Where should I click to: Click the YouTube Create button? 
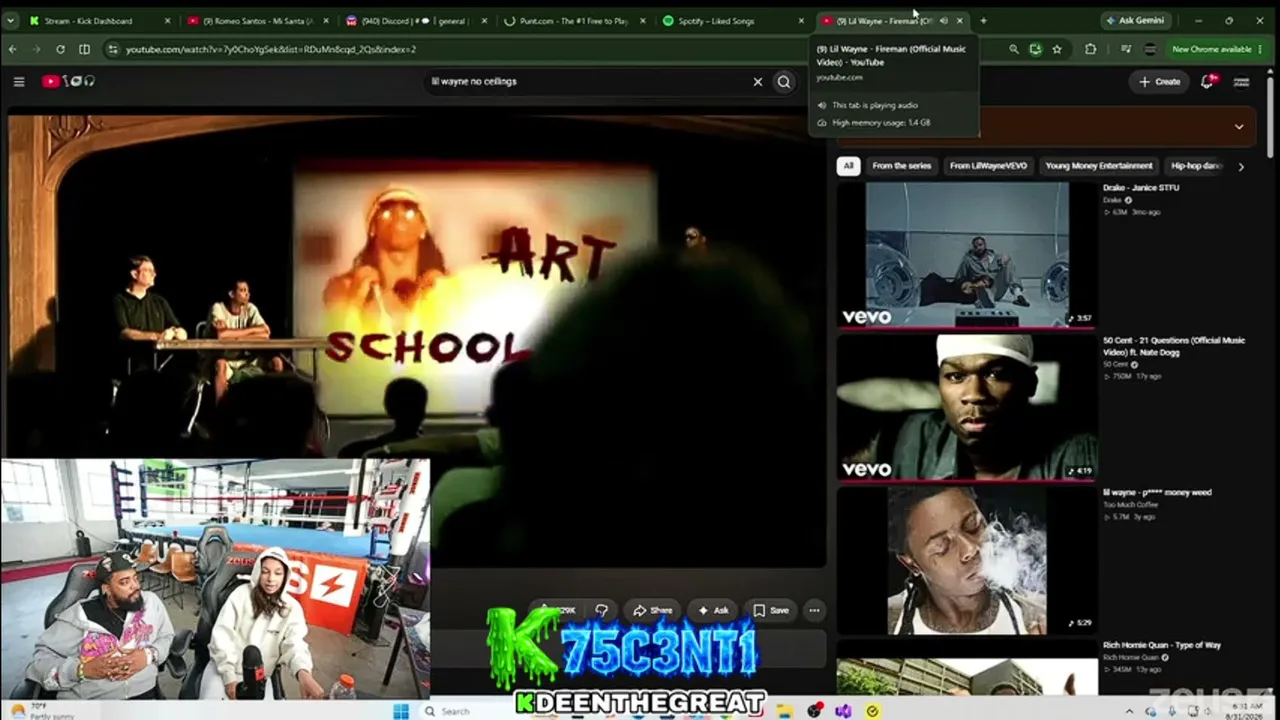tap(1159, 82)
